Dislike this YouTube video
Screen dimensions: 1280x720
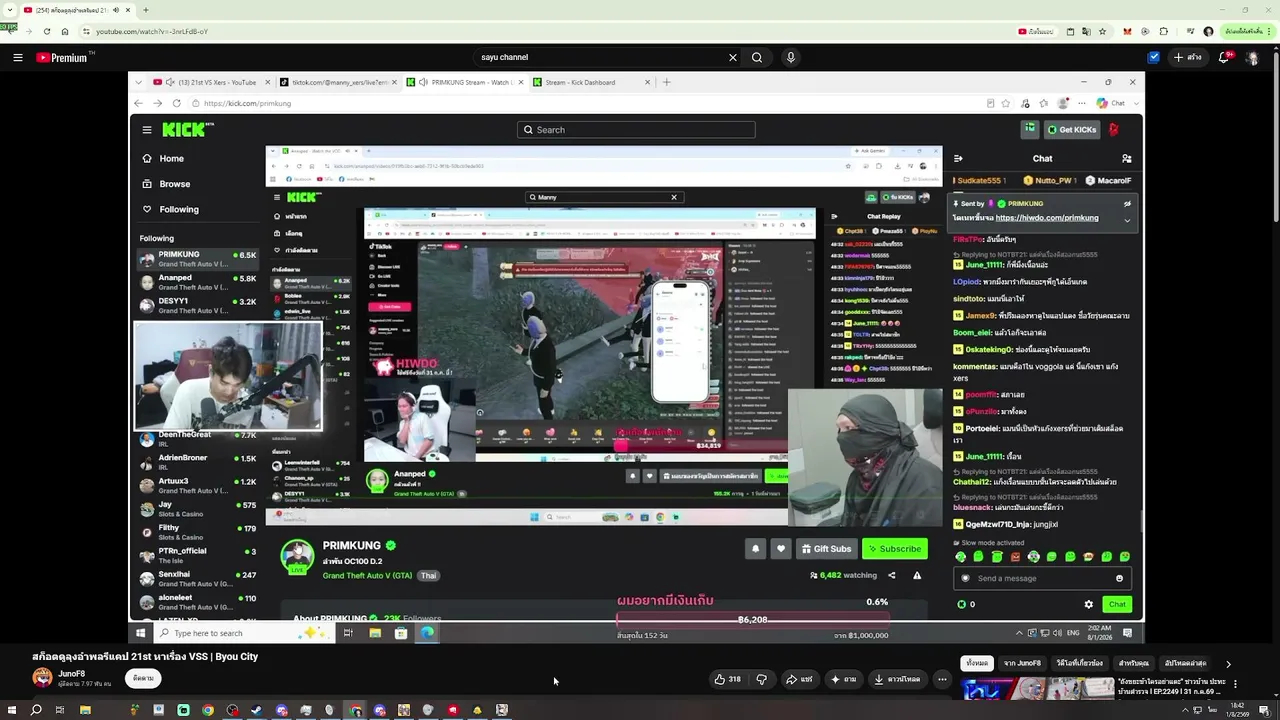(x=761, y=679)
